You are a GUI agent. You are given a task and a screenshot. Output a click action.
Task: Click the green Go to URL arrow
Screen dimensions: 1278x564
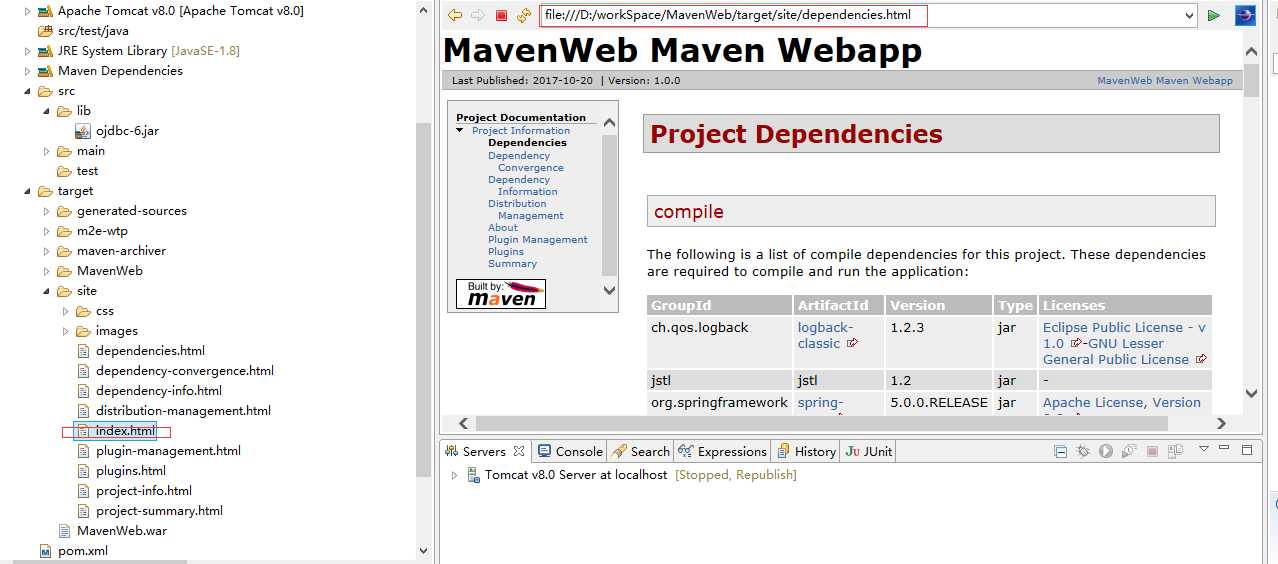coord(1214,16)
